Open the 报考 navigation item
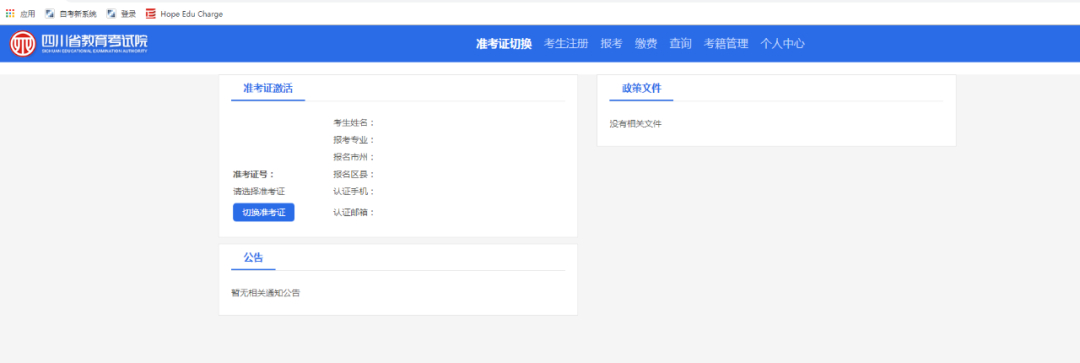 tap(611, 43)
